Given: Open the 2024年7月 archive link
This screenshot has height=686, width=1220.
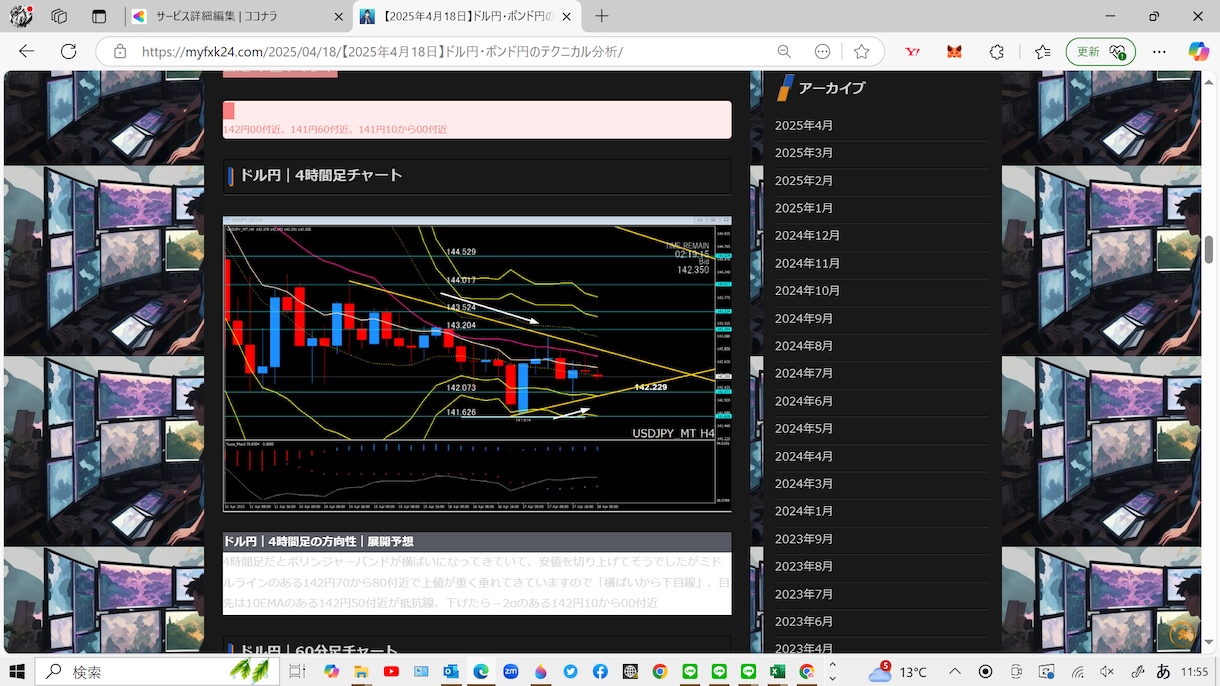Looking at the screenshot, I should pyautogui.click(x=804, y=374).
